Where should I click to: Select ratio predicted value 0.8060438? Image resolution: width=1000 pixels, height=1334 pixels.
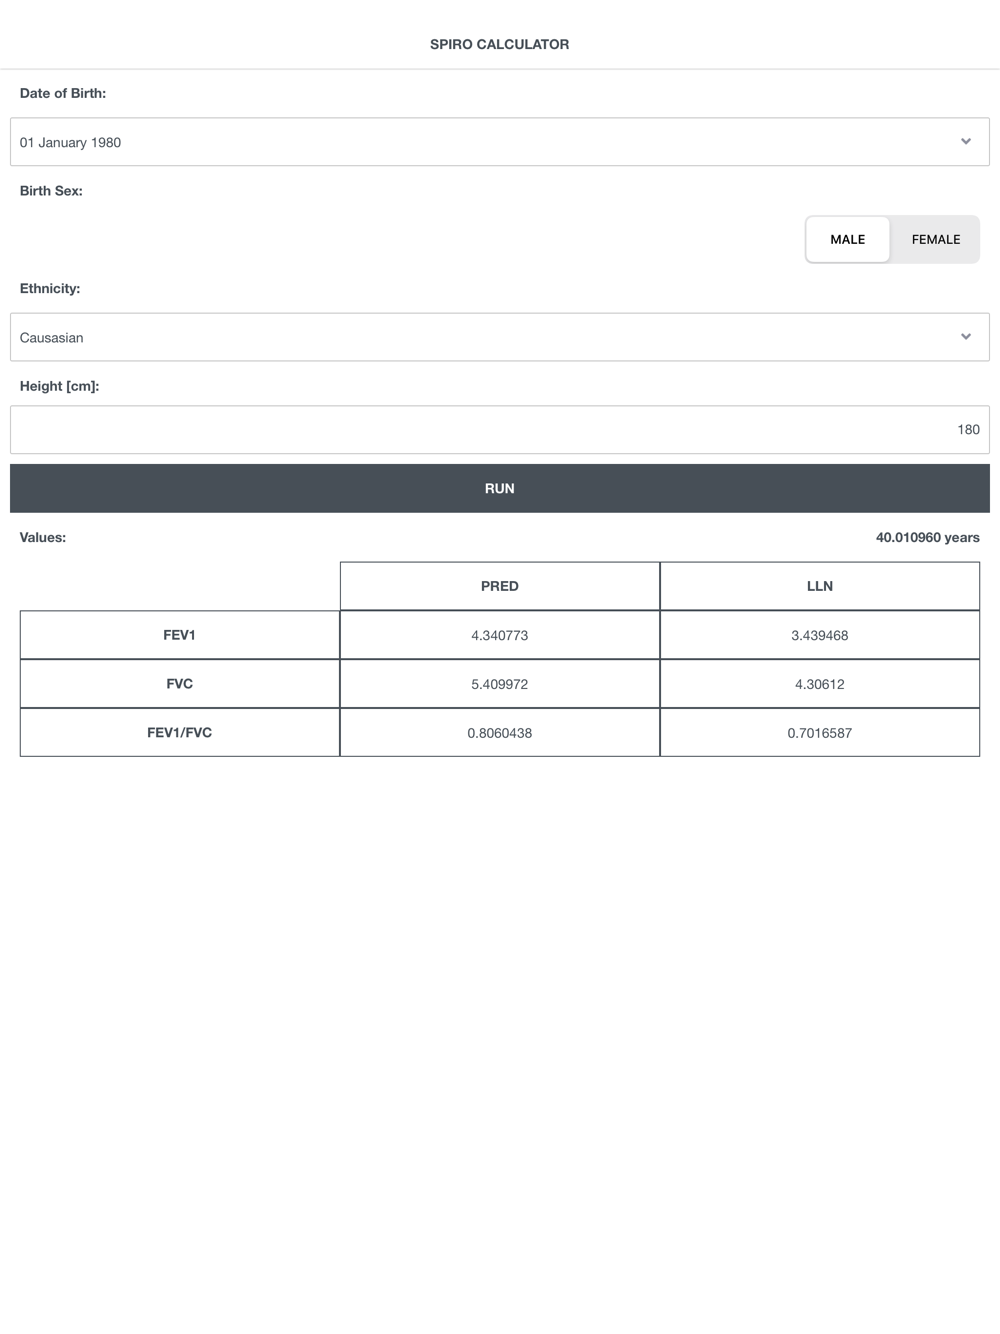(500, 733)
